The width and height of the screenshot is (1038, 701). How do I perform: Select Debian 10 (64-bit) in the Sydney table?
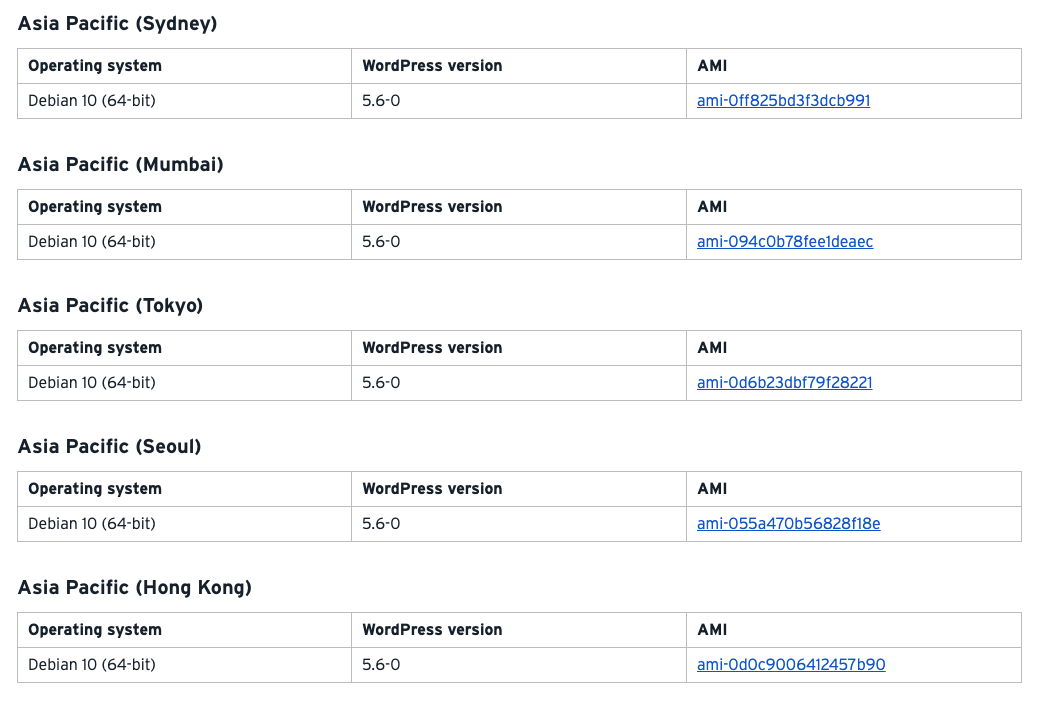click(x=92, y=101)
